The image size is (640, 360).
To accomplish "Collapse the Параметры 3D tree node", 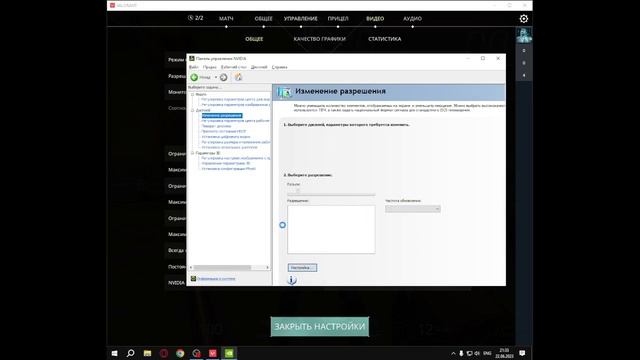I will (x=193, y=153).
